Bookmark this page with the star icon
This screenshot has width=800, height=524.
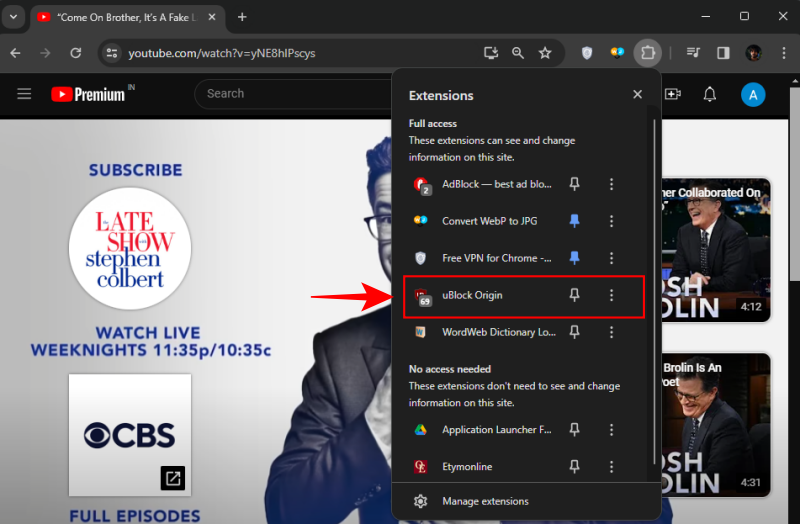545,53
